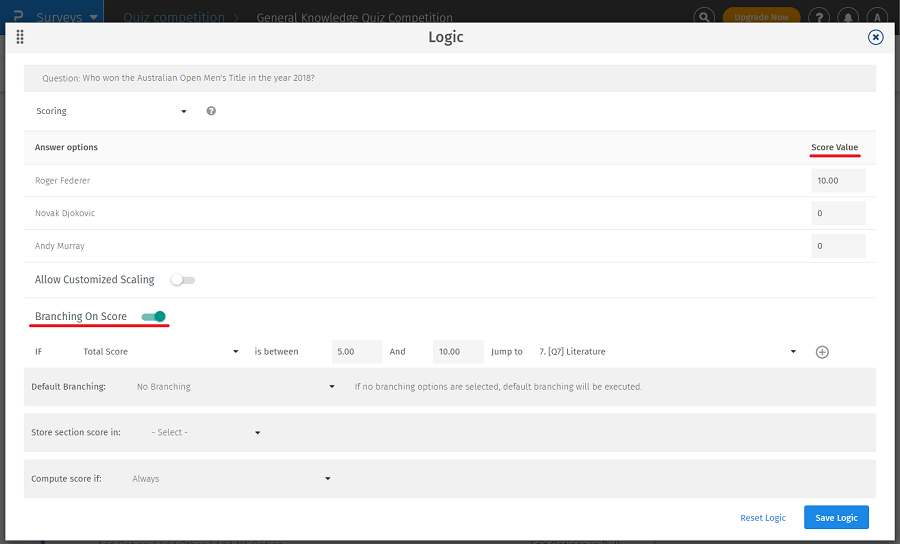Close the Logic dialog with X icon
900x544 pixels.
(875, 37)
